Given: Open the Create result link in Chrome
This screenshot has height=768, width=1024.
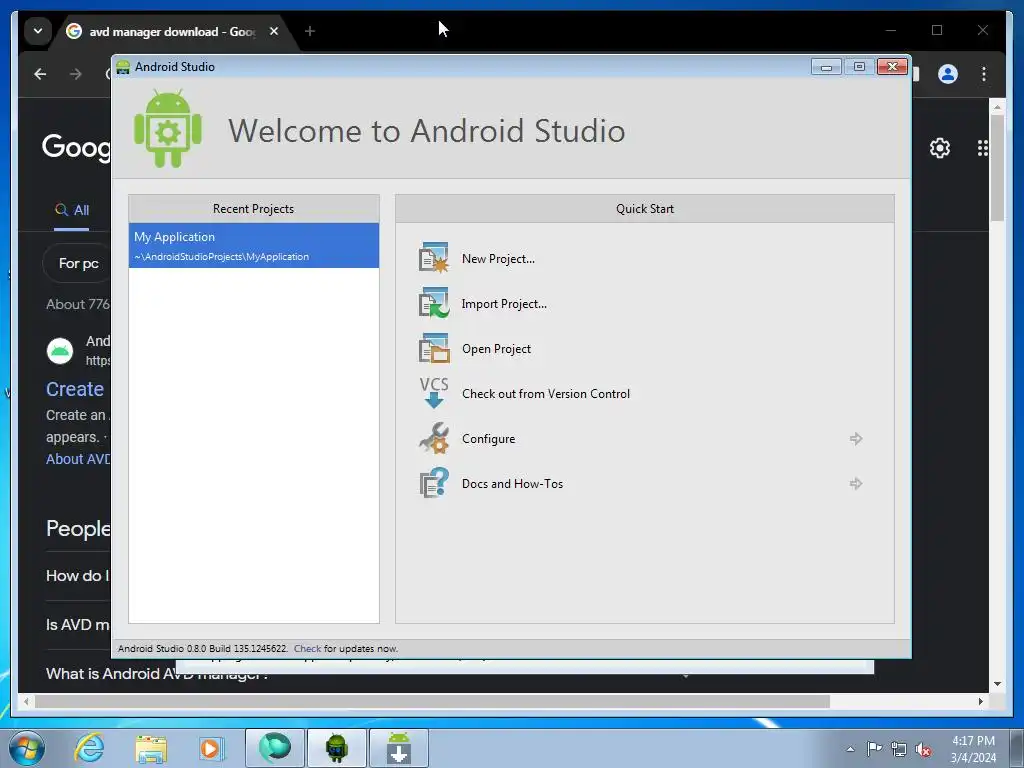Looking at the screenshot, I should tap(74, 389).
